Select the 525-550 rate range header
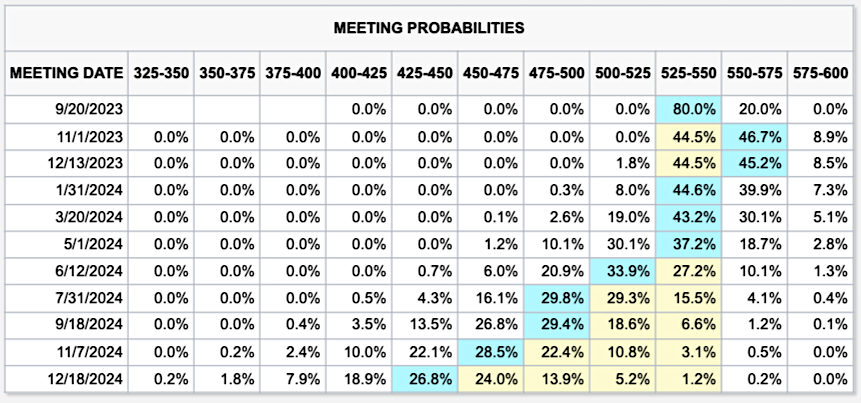Screen dimensions: 861x403 coord(688,73)
